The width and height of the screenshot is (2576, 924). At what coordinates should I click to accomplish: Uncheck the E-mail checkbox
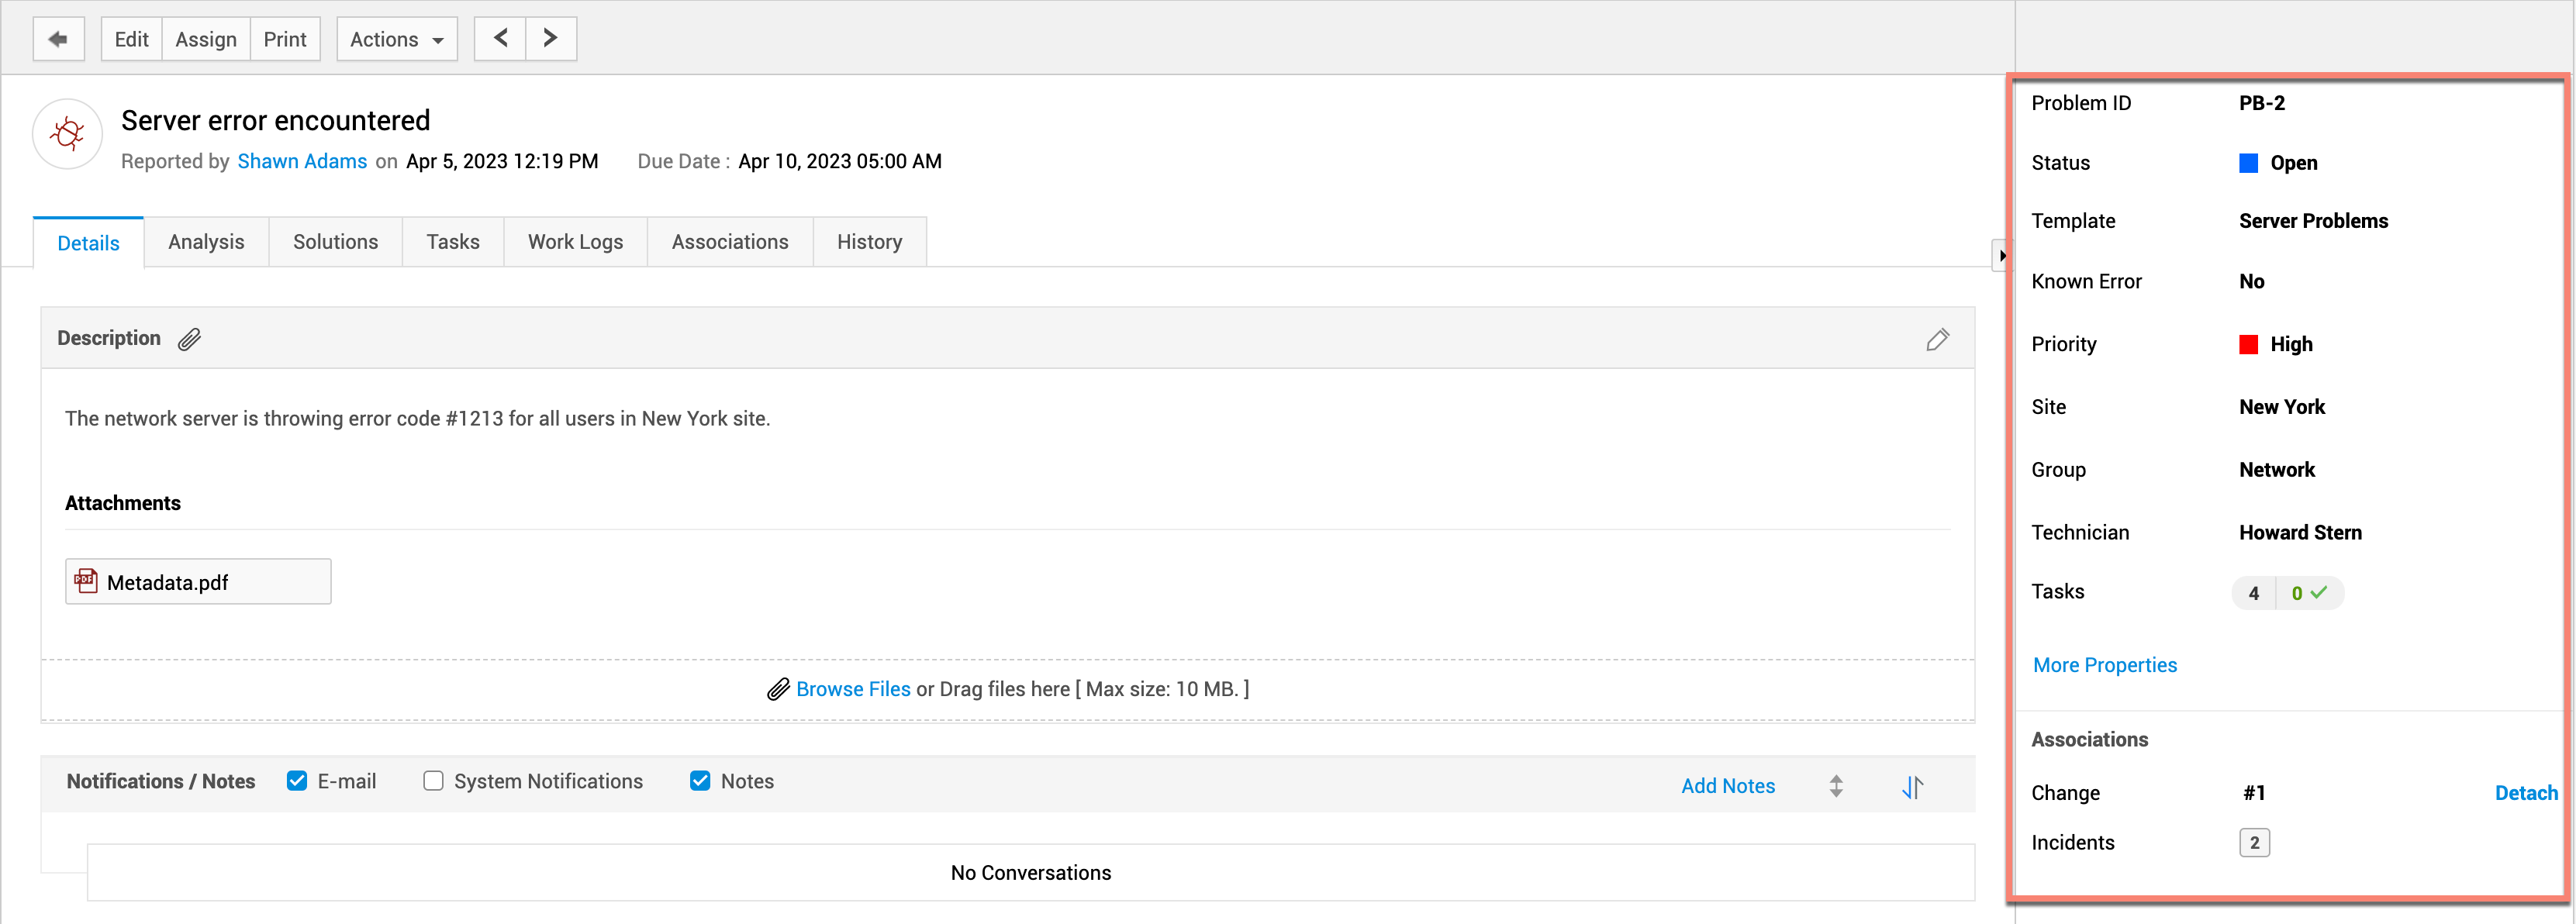click(x=297, y=781)
